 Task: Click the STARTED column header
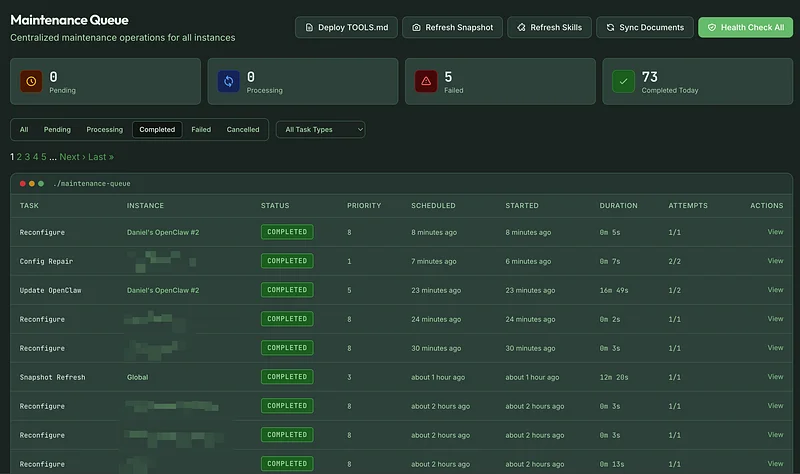click(522, 206)
